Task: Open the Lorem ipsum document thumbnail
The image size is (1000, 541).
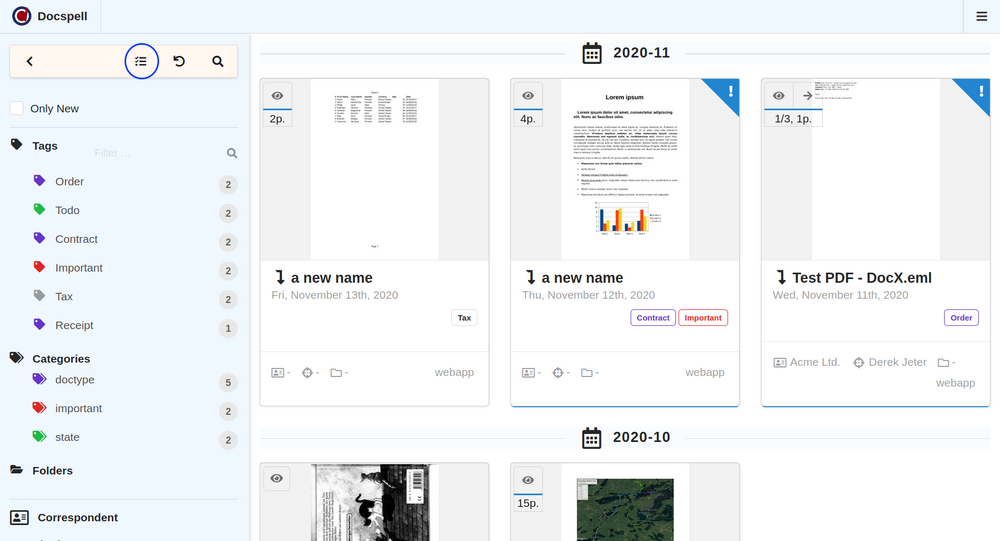Action: pyautogui.click(x=625, y=170)
